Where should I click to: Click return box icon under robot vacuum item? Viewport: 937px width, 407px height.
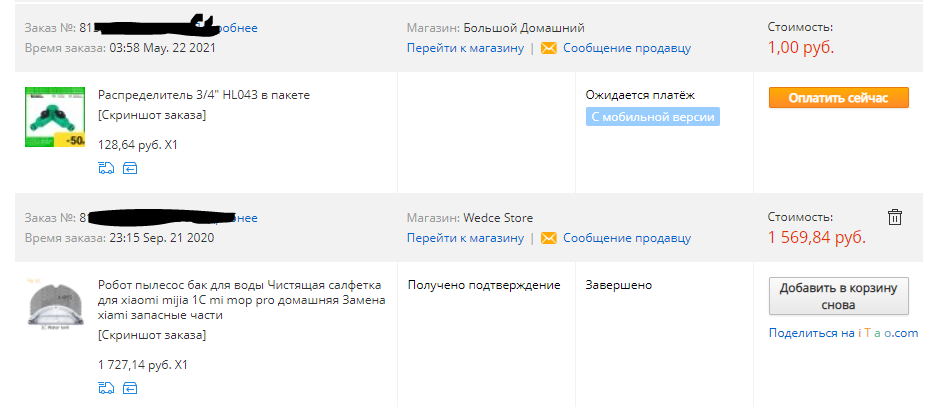pos(130,388)
